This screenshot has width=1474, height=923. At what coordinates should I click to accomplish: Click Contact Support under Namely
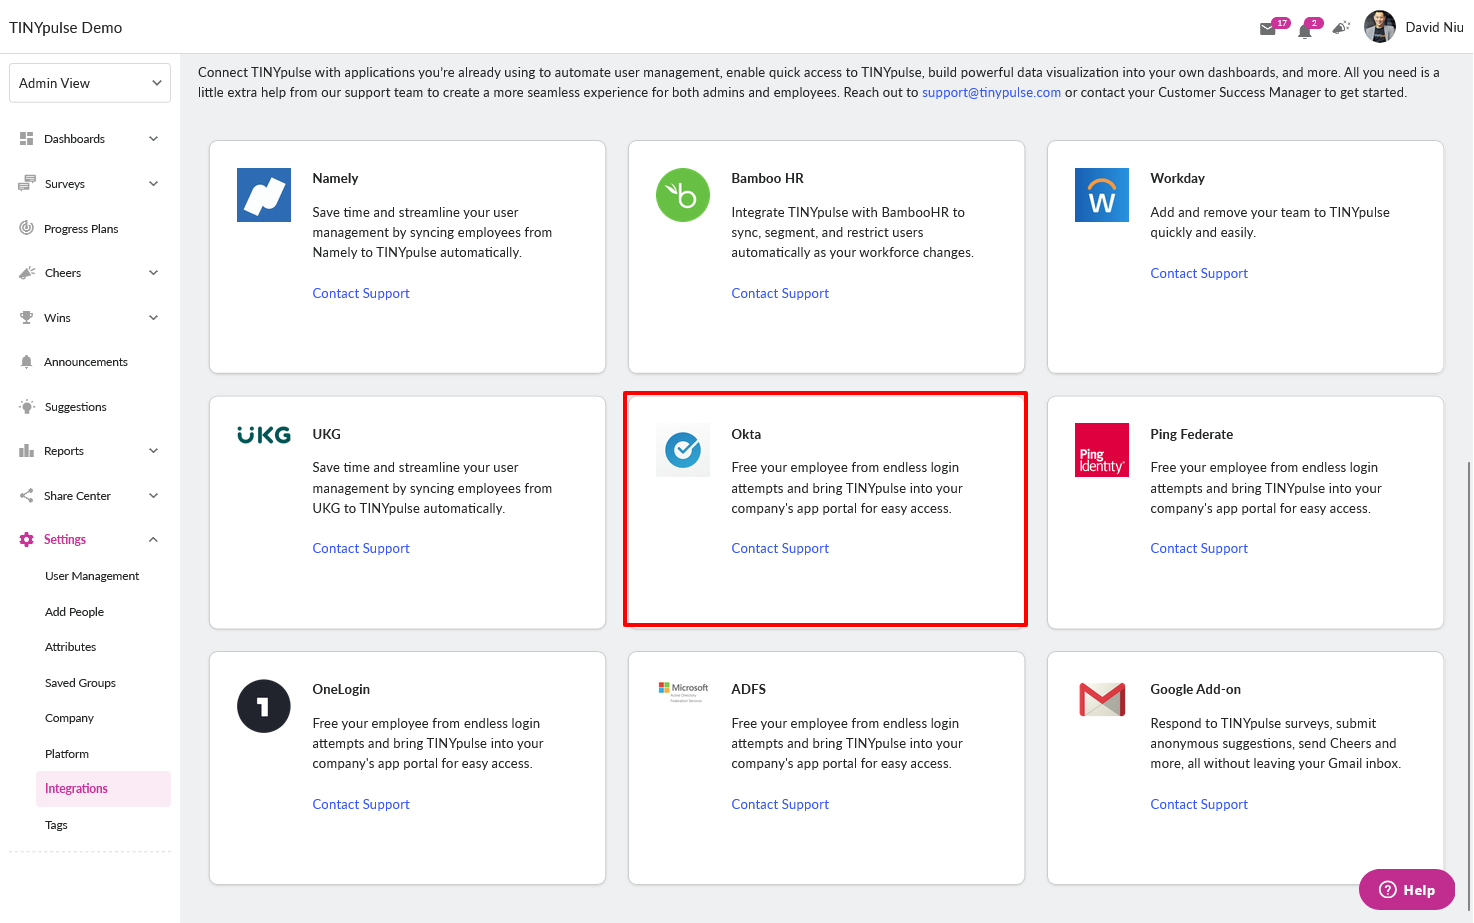click(x=361, y=293)
